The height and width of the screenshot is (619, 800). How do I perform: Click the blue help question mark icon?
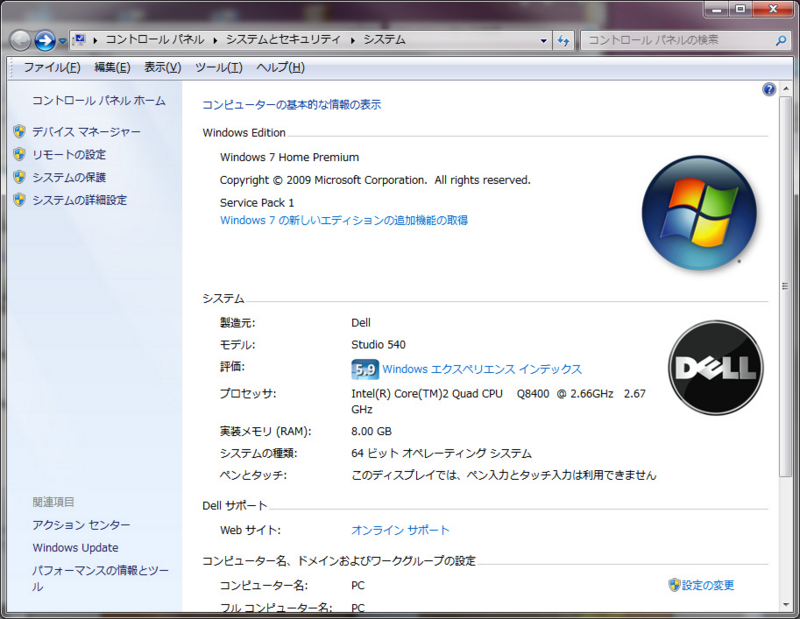pos(769,90)
